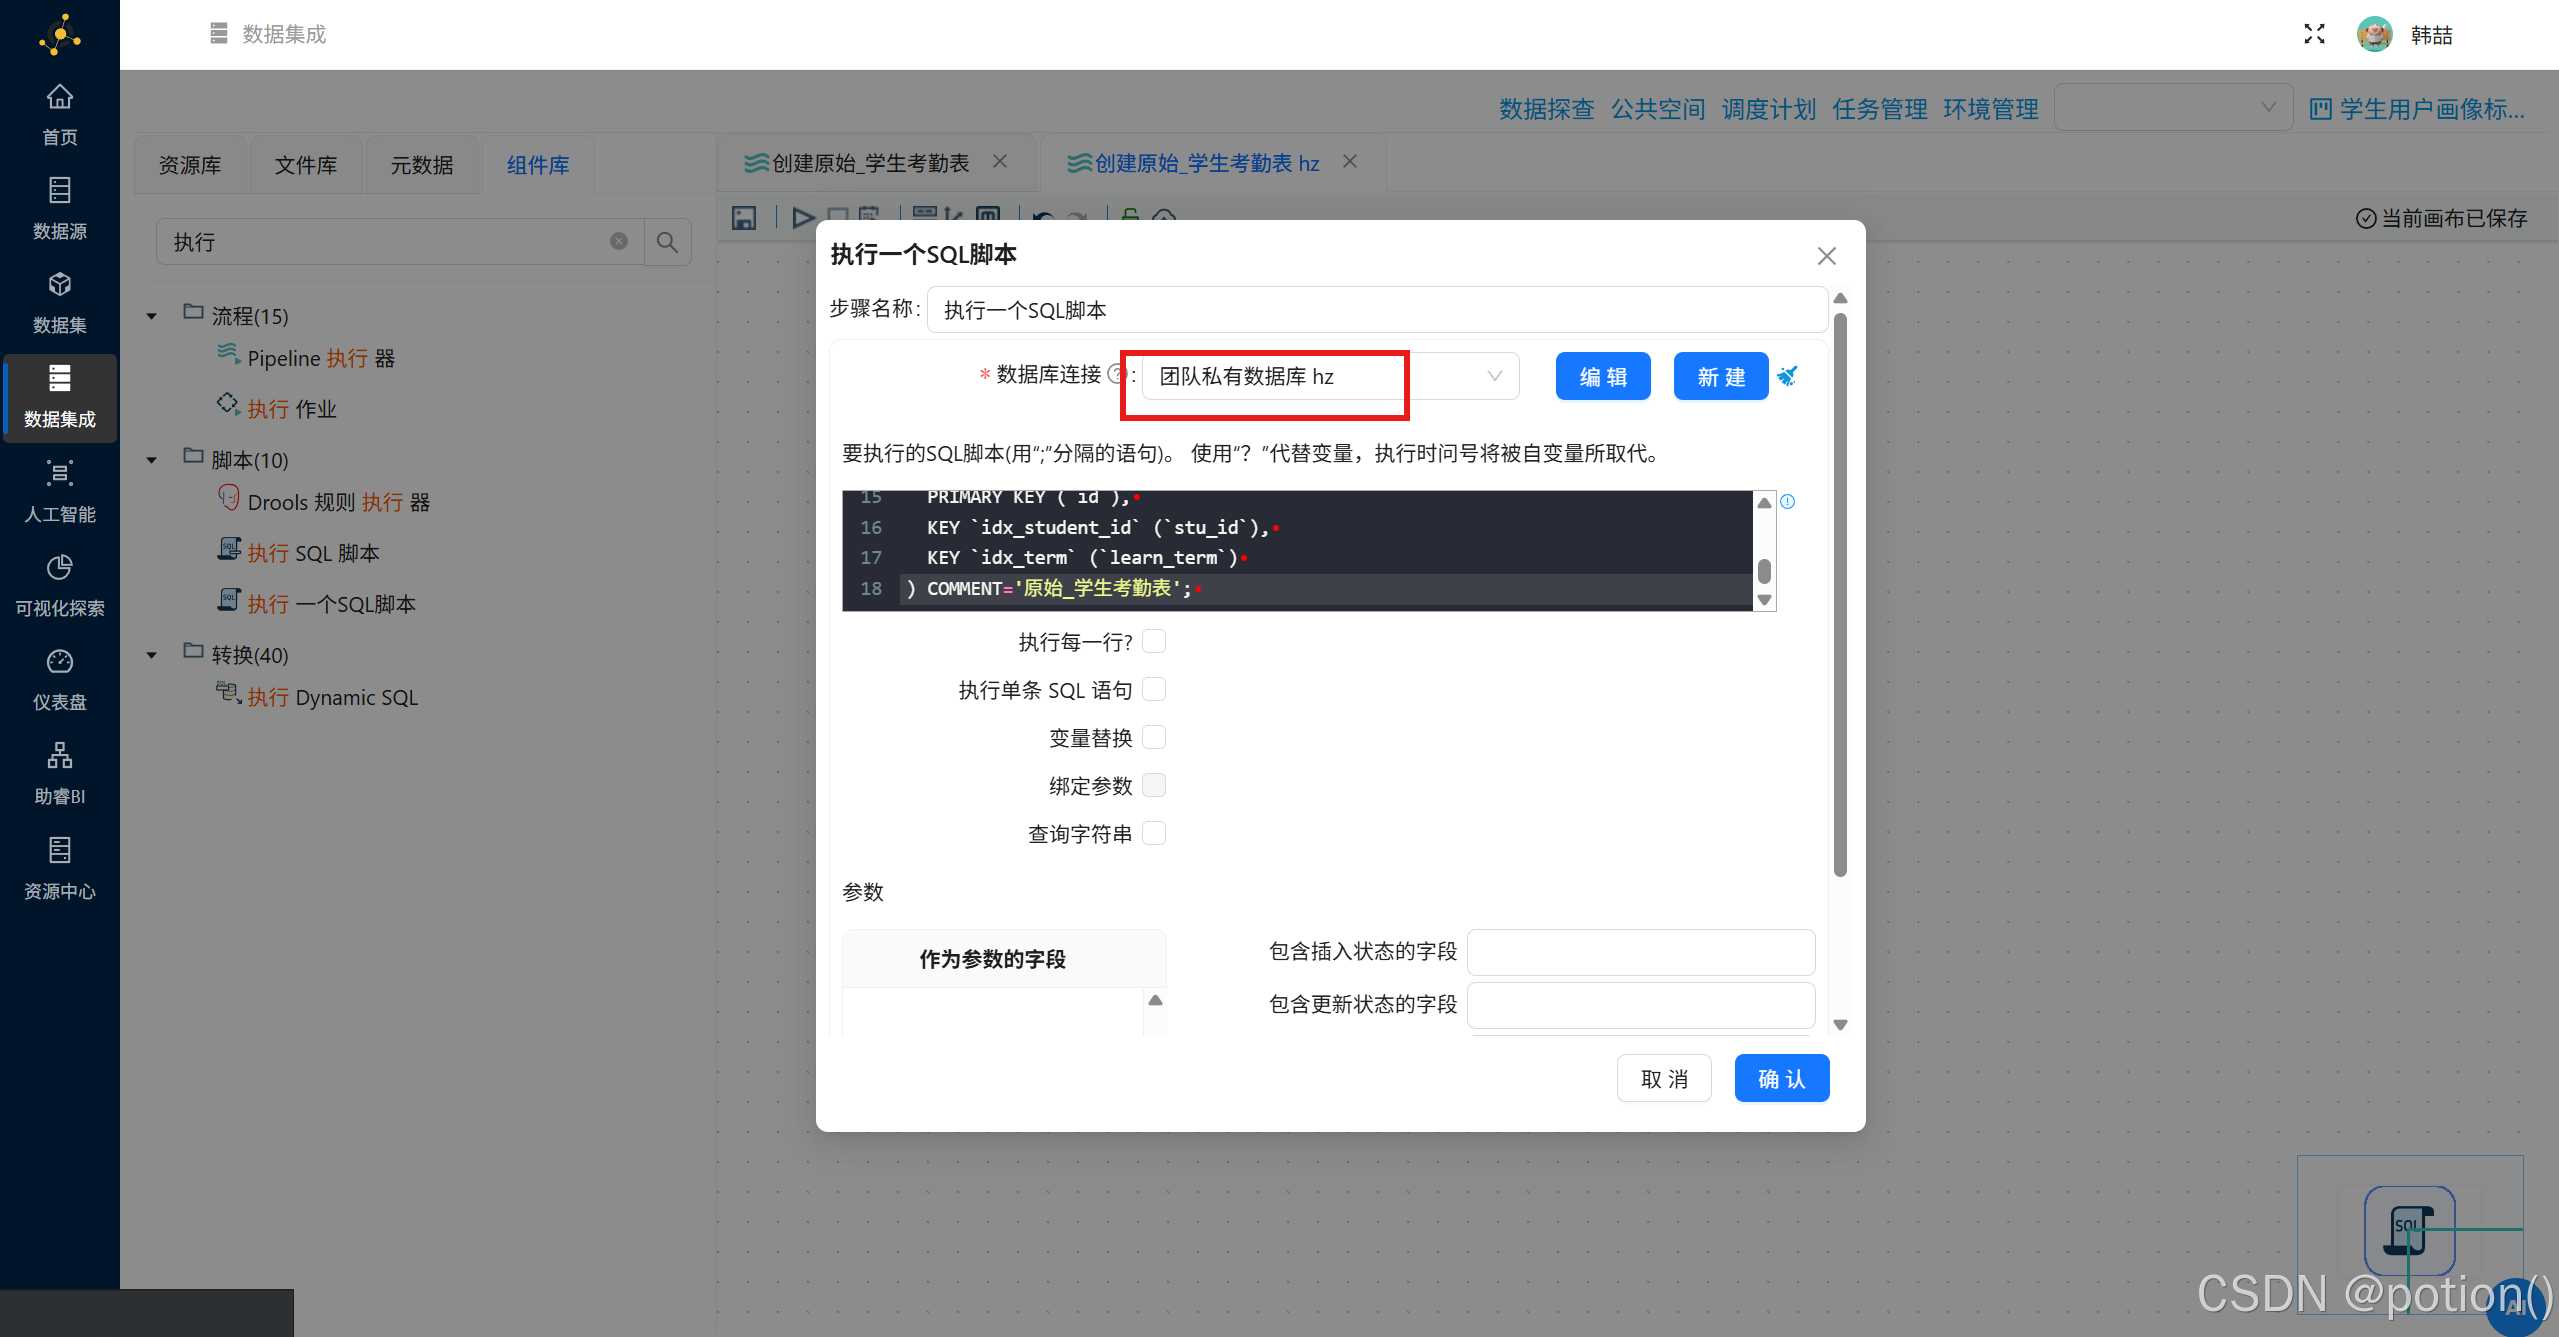Focus the 包含更新状态的字段 input
This screenshot has width=2559, height=1337.
(1640, 1005)
